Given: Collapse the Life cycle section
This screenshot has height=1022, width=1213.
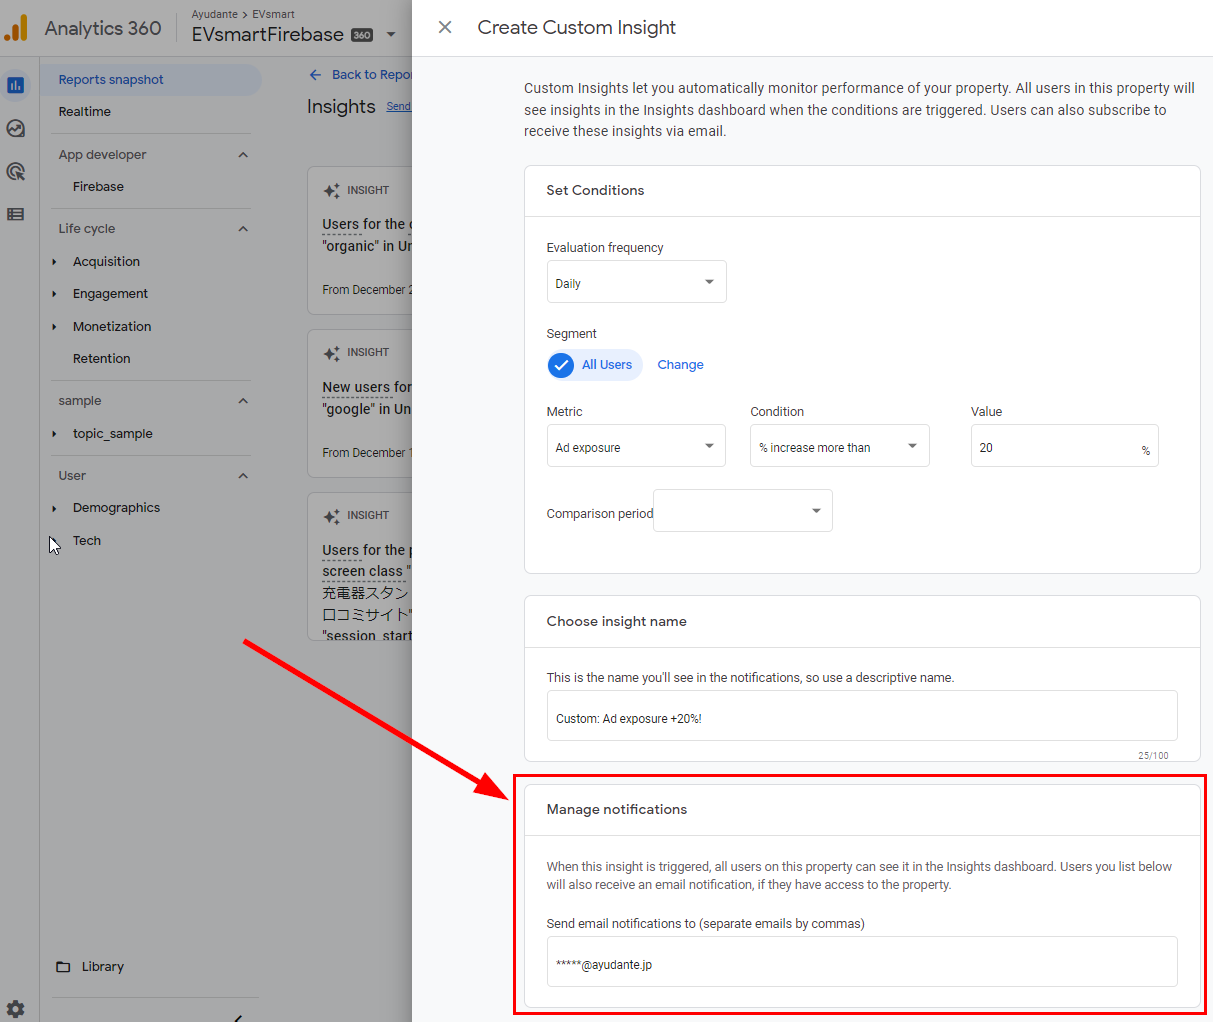Looking at the screenshot, I should tap(243, 229).
